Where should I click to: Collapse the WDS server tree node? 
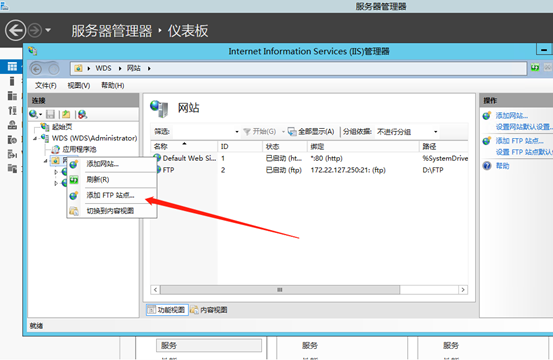[x=35, y=139]
